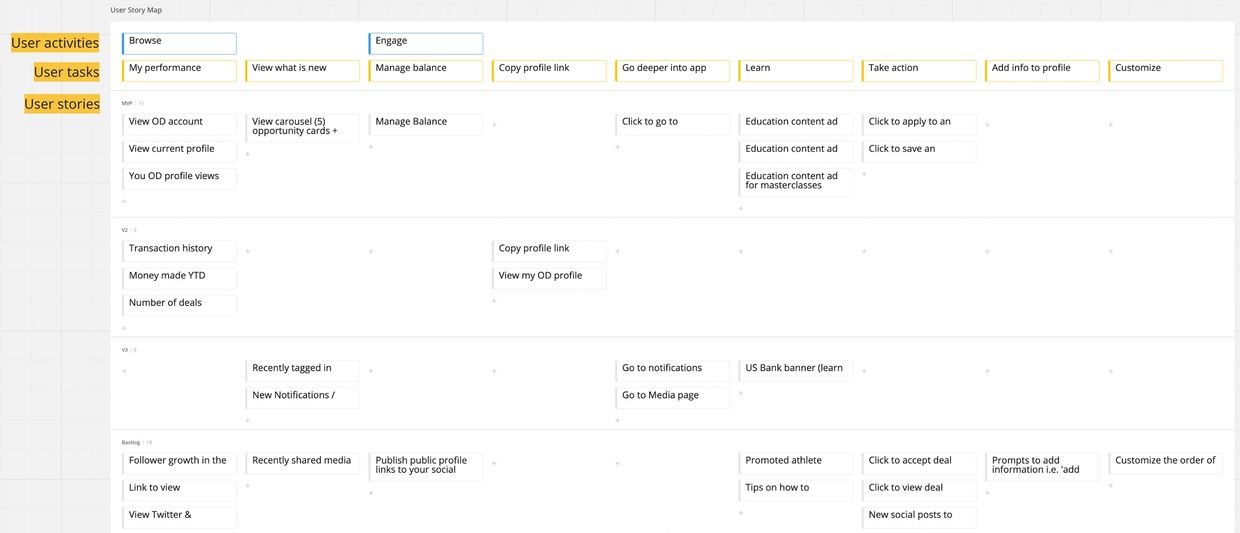The width and height of the screenshot is (1240, 533).
Task: Select the 'Backlog' release section label
Action: 130,442
